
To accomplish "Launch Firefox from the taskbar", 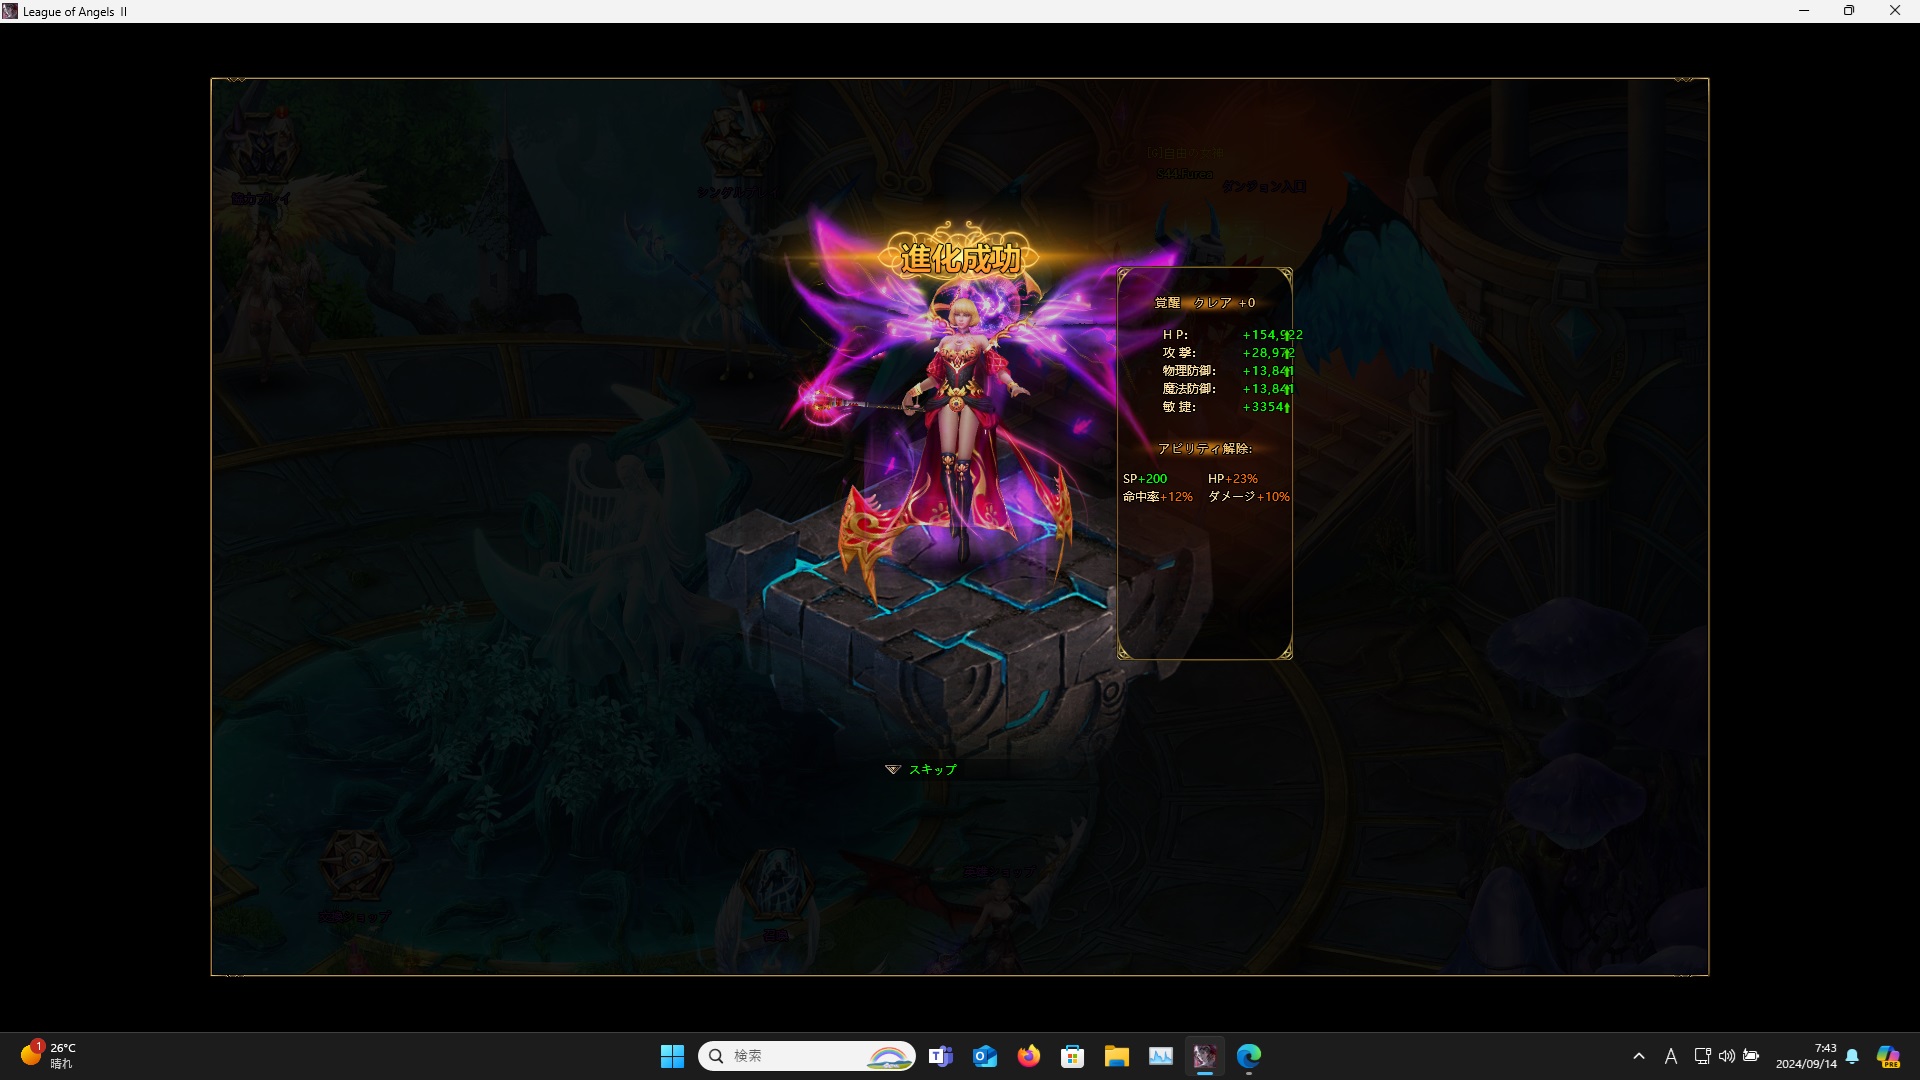I will pyautogui.click(x=1029, y=1056).
